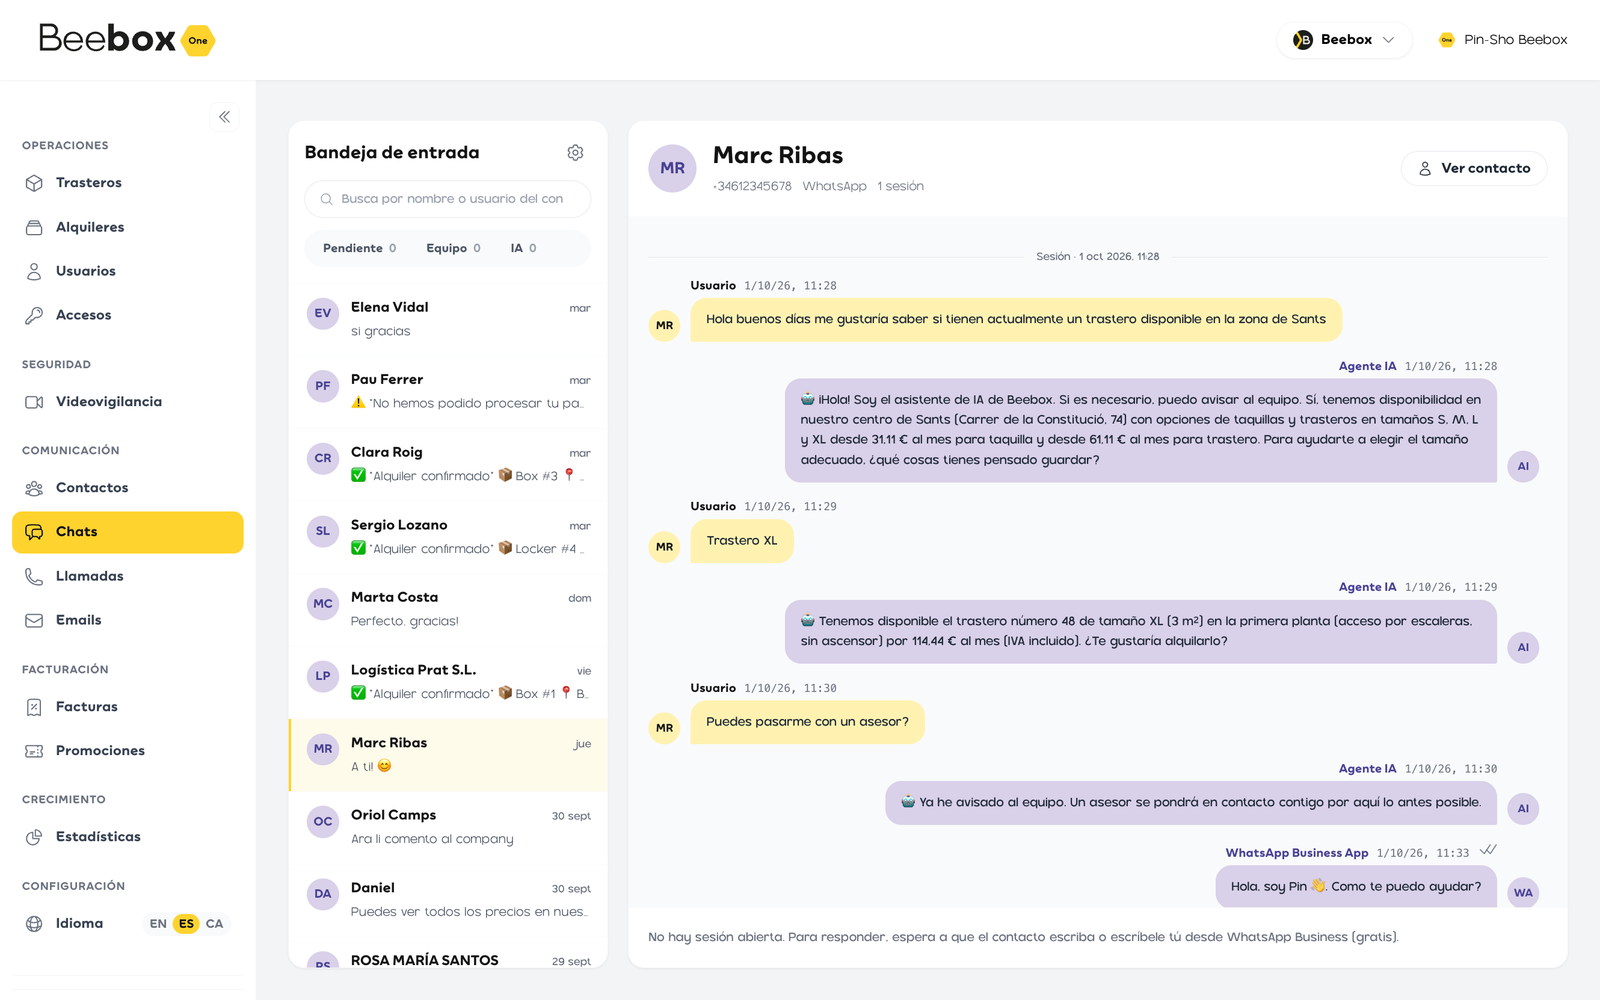Click the WA avatar next to Pin's message

(1523, 893)
